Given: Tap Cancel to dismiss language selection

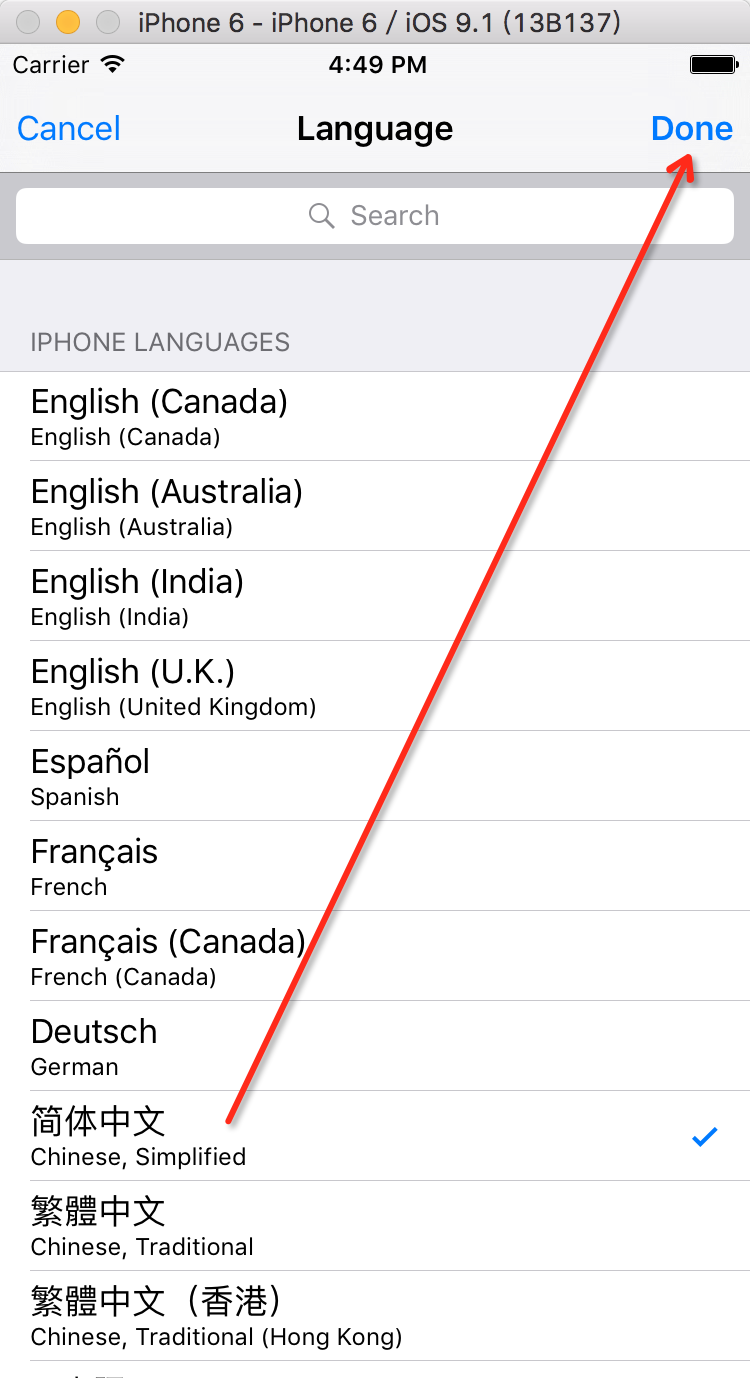Looking at the screenshot, I should pyautogui.click(x=69, y=129).
